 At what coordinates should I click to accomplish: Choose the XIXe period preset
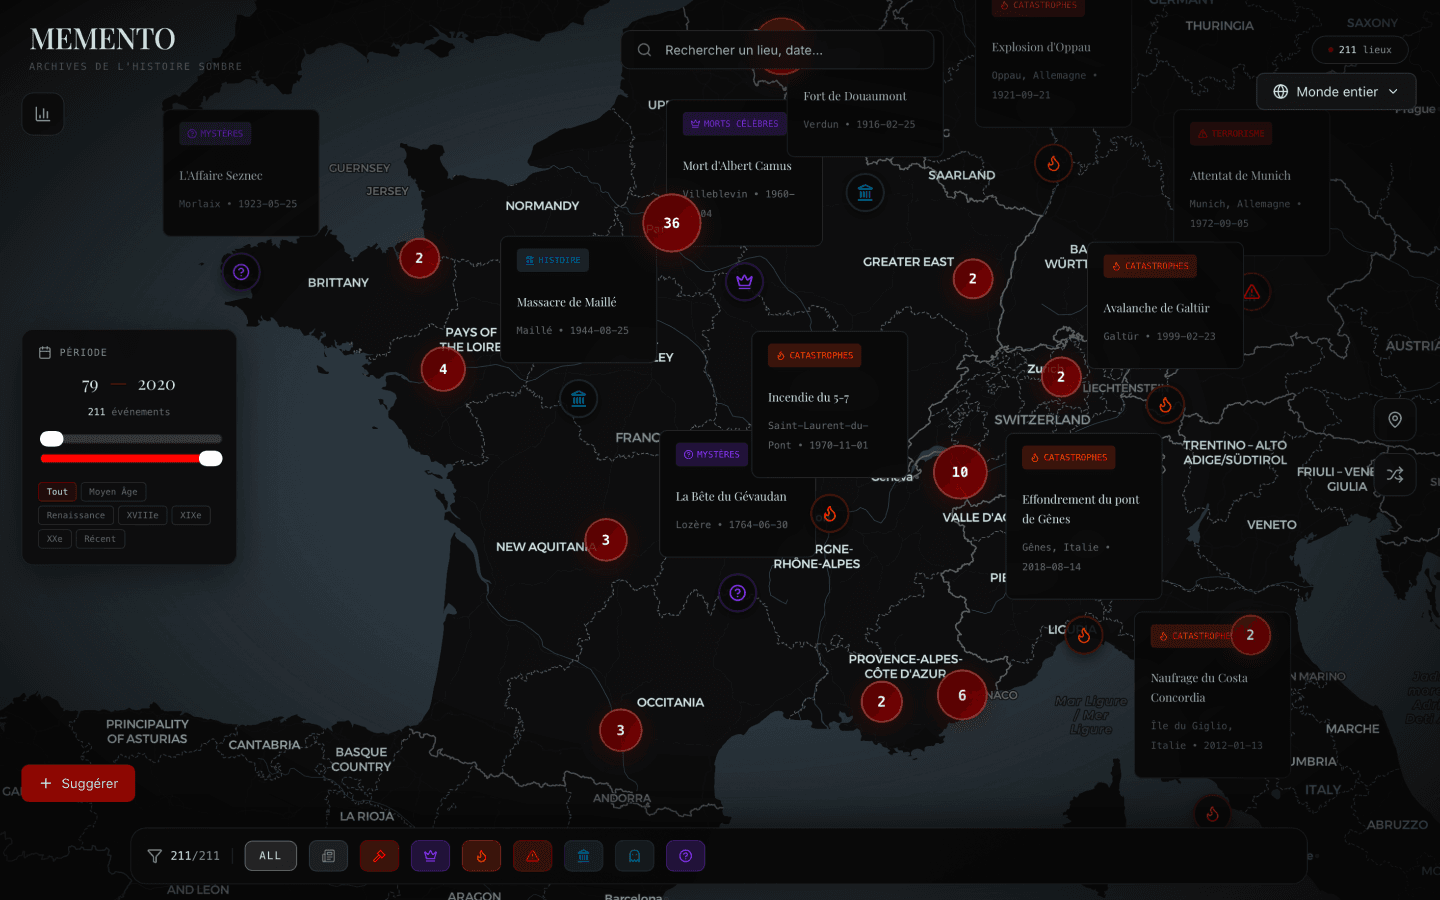[191, 516]
